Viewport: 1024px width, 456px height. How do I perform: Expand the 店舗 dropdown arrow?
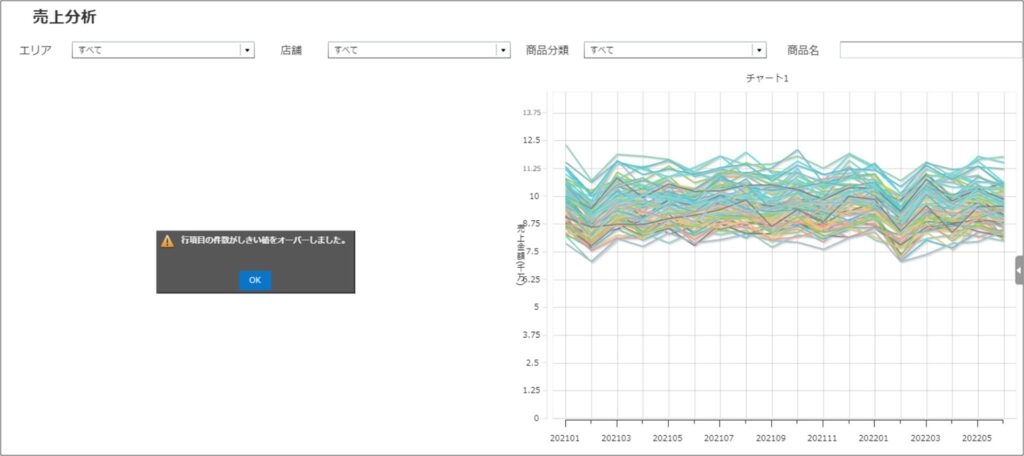[x=503, y=50]
